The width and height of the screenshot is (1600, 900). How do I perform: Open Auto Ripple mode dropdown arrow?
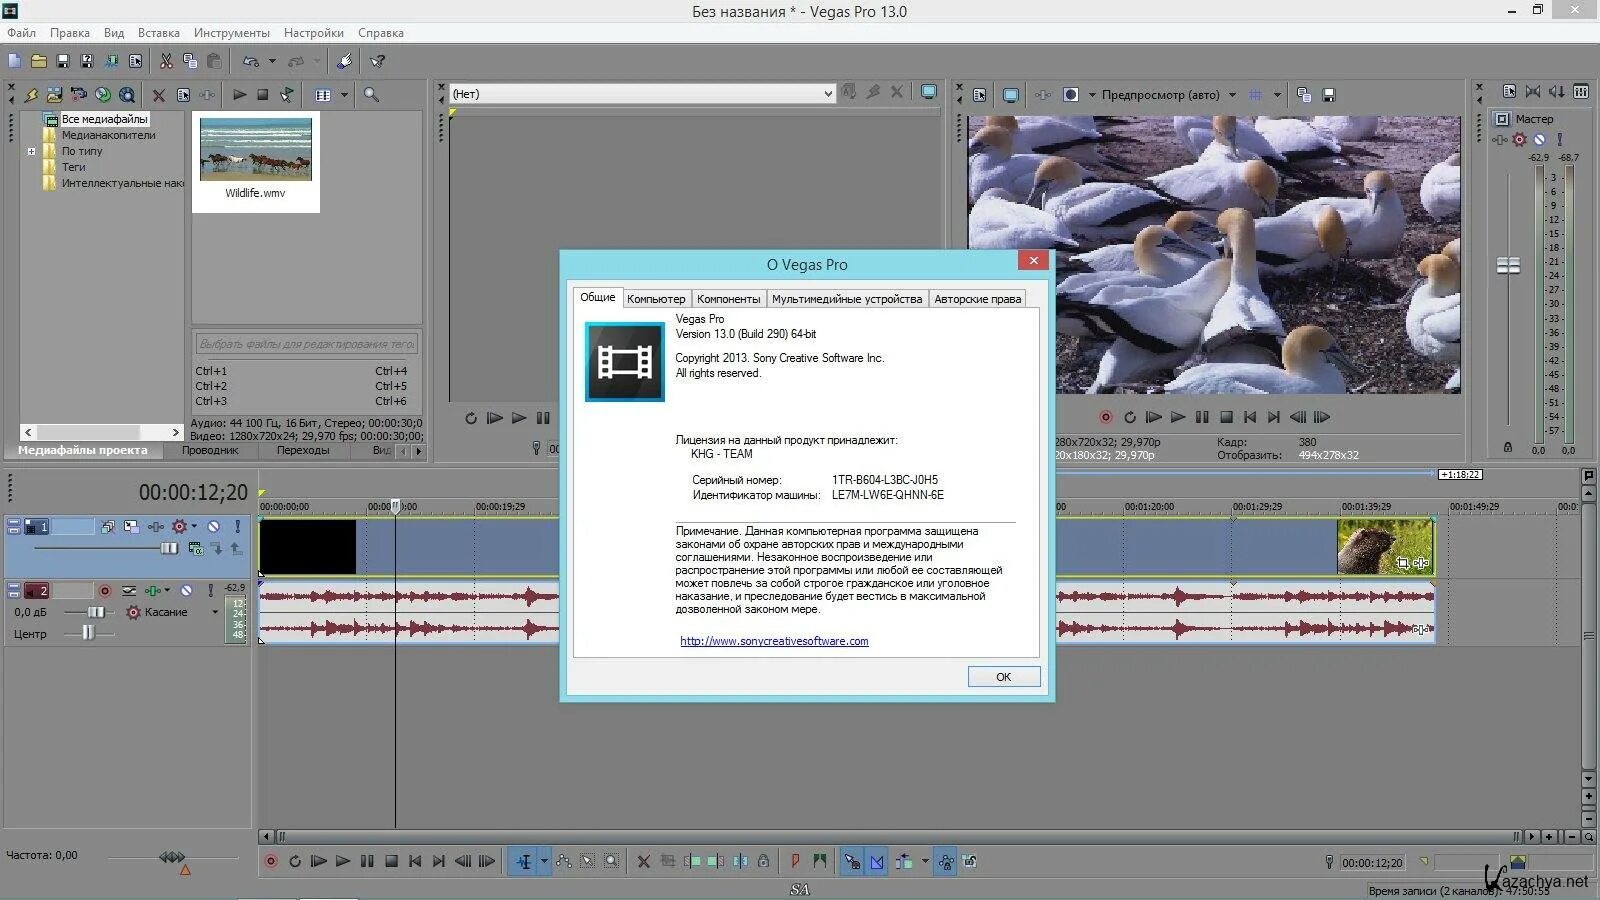tap(924, 861)
